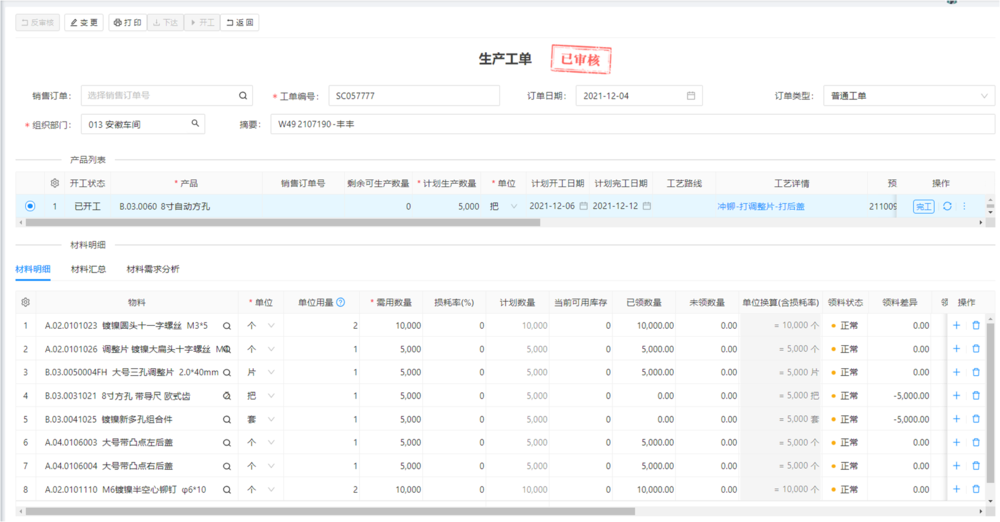Click the 工单编号 SC057777 input field
The image size is (1000, 522).
[414, 96]
